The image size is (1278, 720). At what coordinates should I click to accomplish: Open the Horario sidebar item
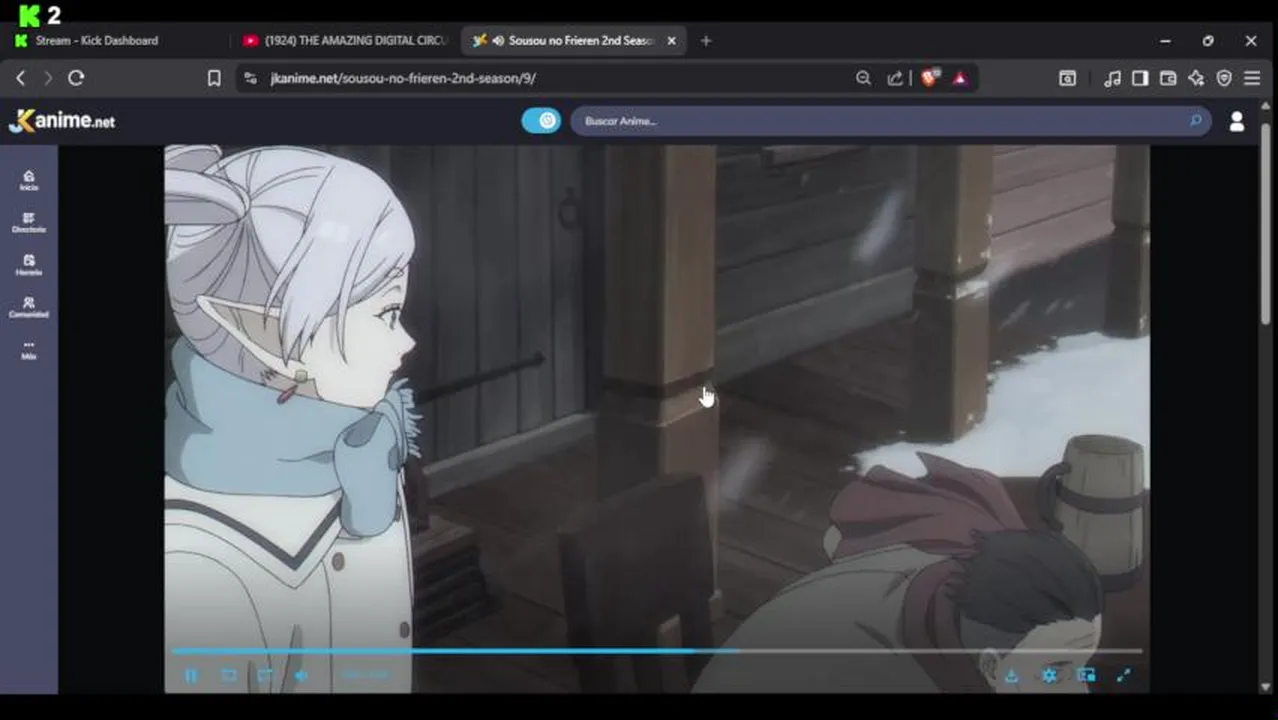point(29,265)
